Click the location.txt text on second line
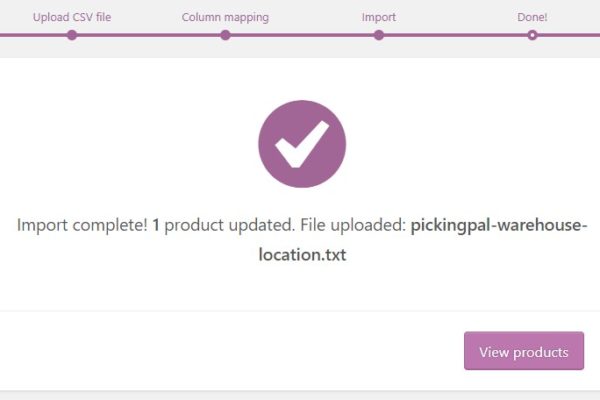The height and width of the screenshot is (400, 600). tap(301, 254)
